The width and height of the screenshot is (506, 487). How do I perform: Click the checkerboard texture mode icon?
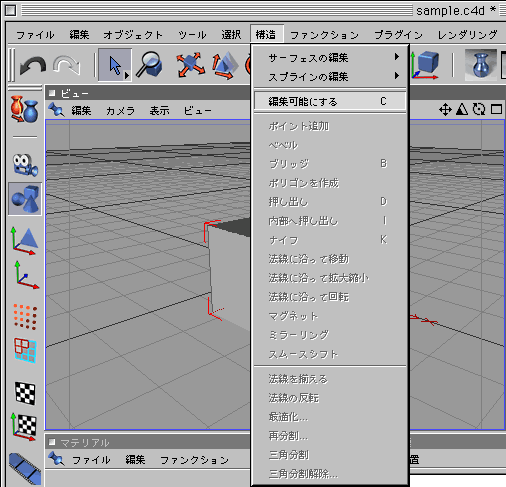tap(25, 393)
